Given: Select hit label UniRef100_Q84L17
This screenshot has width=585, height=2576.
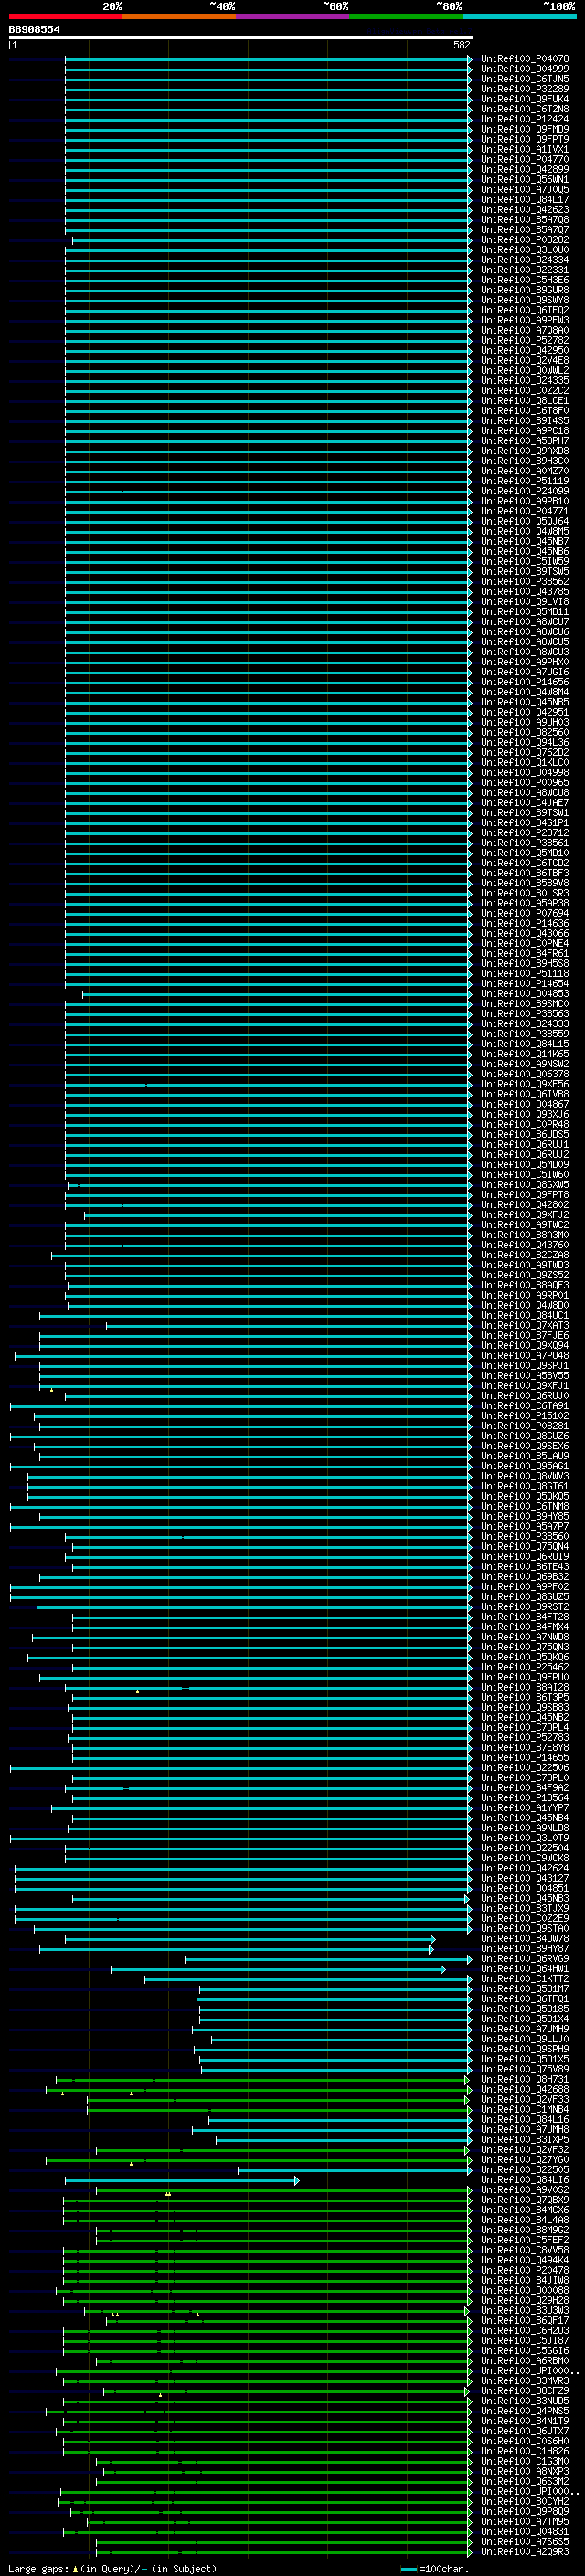Looking at the screenshot, I should 525,200.
